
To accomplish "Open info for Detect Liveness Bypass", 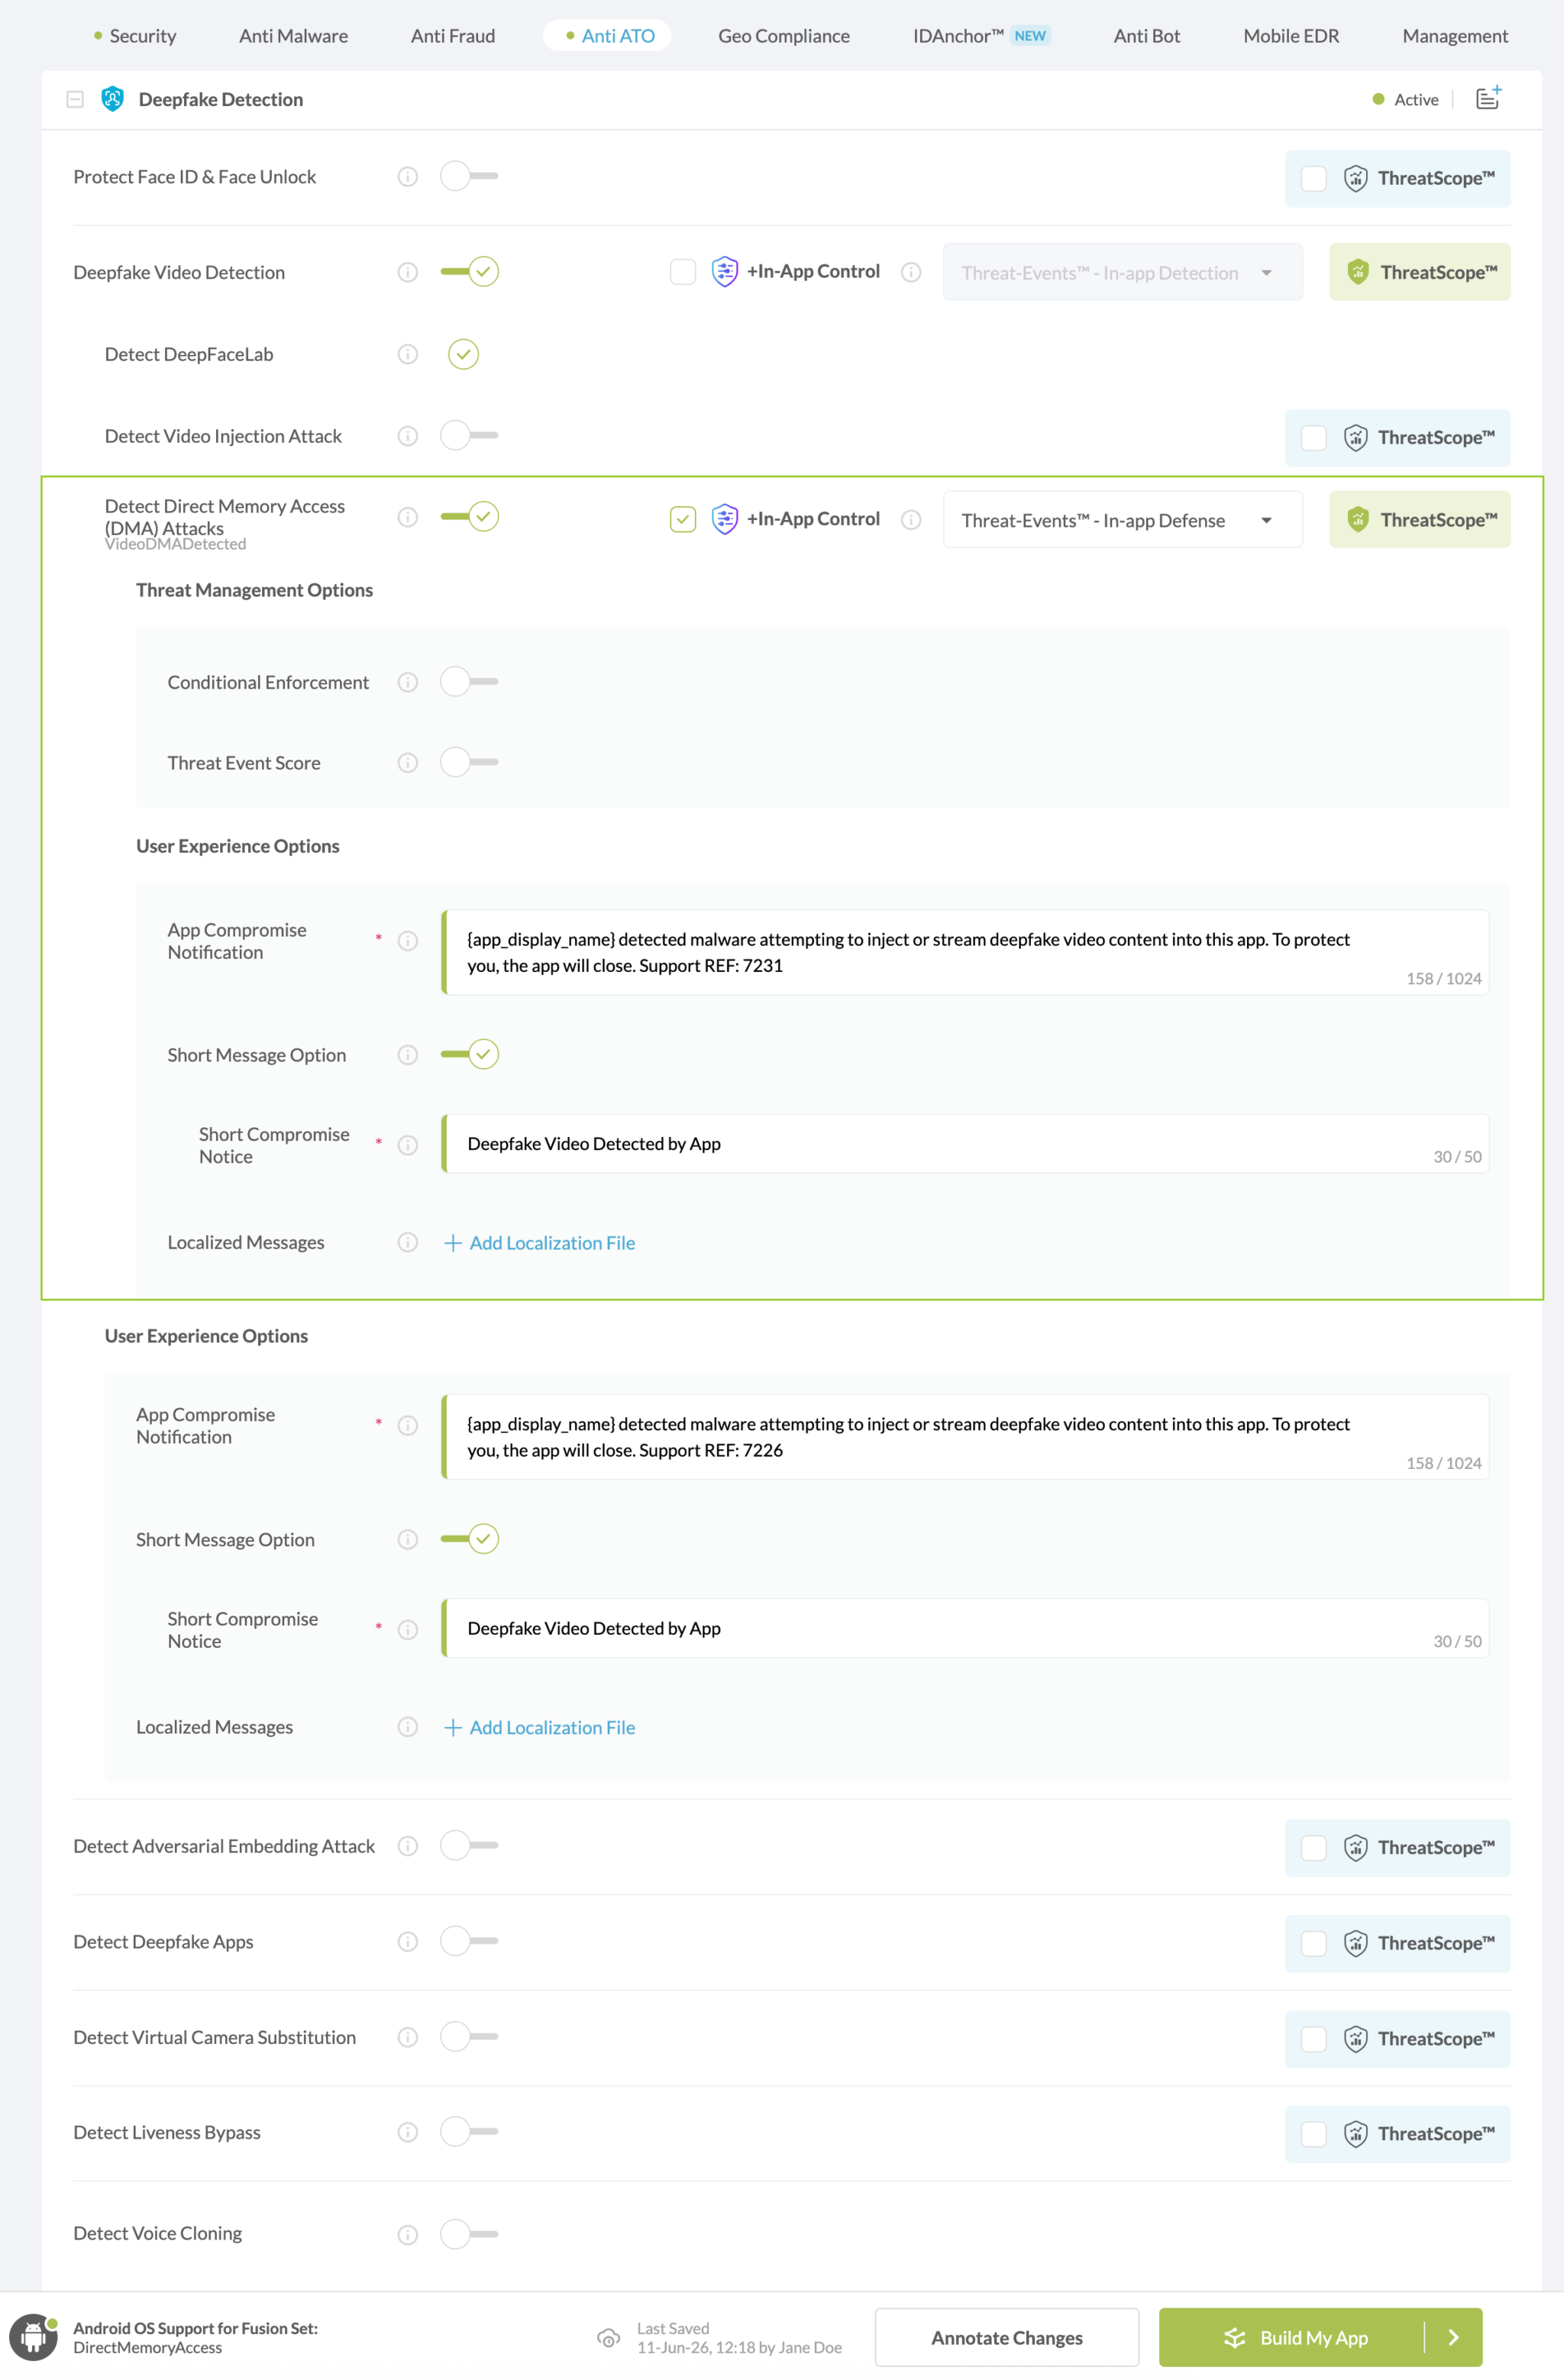I will (408, 2132).
